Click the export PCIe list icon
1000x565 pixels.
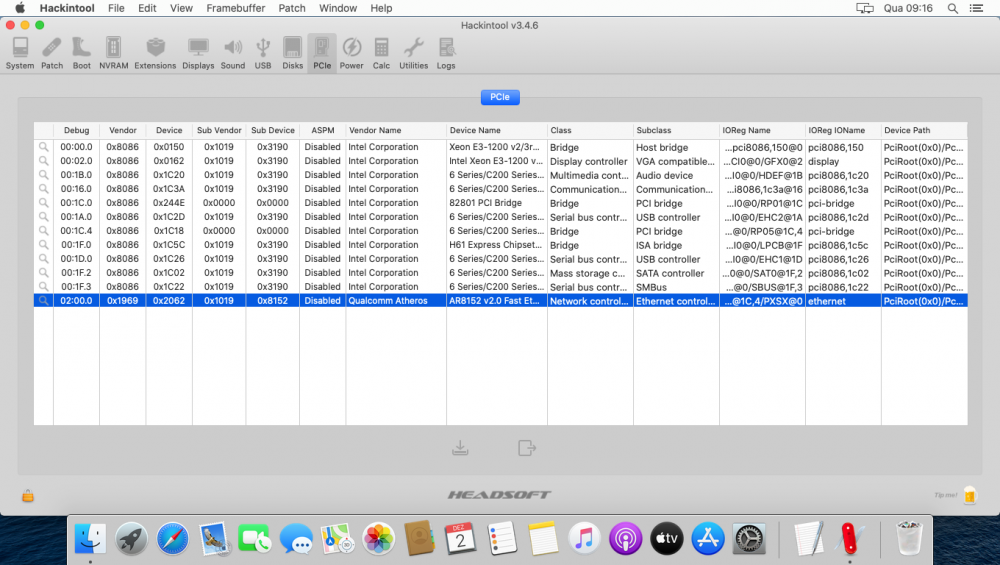click(x=527, y=448)
